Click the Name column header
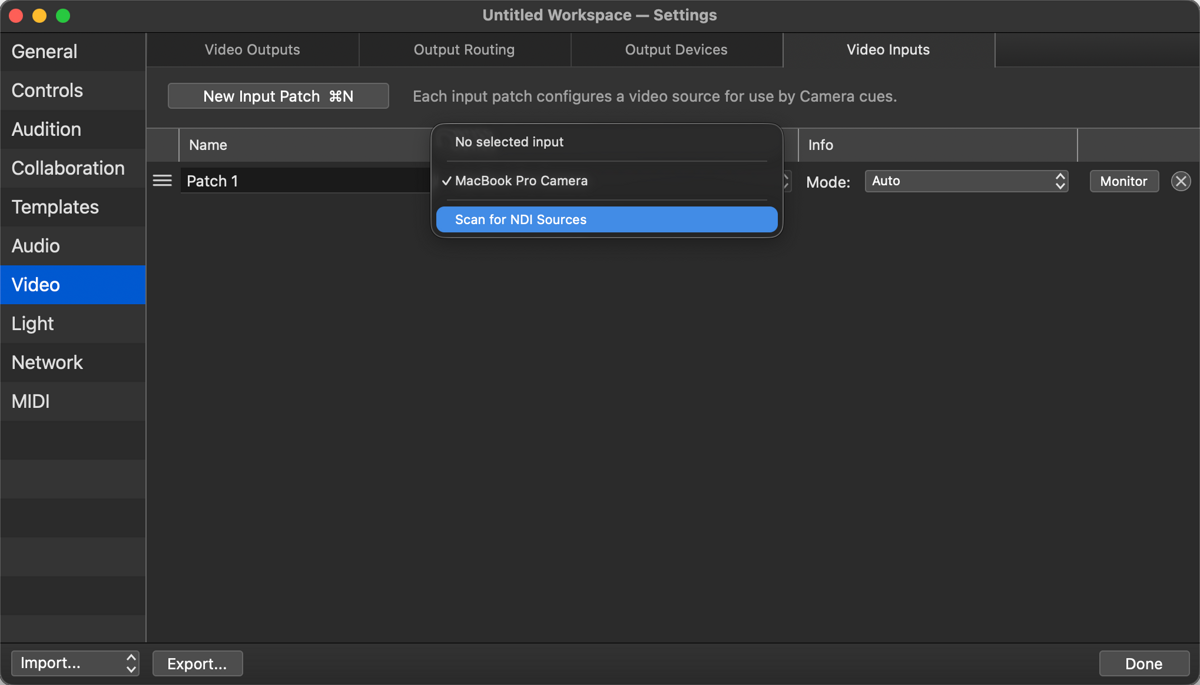This screenshot has height=685, width=1200. [x=305, y=145]
